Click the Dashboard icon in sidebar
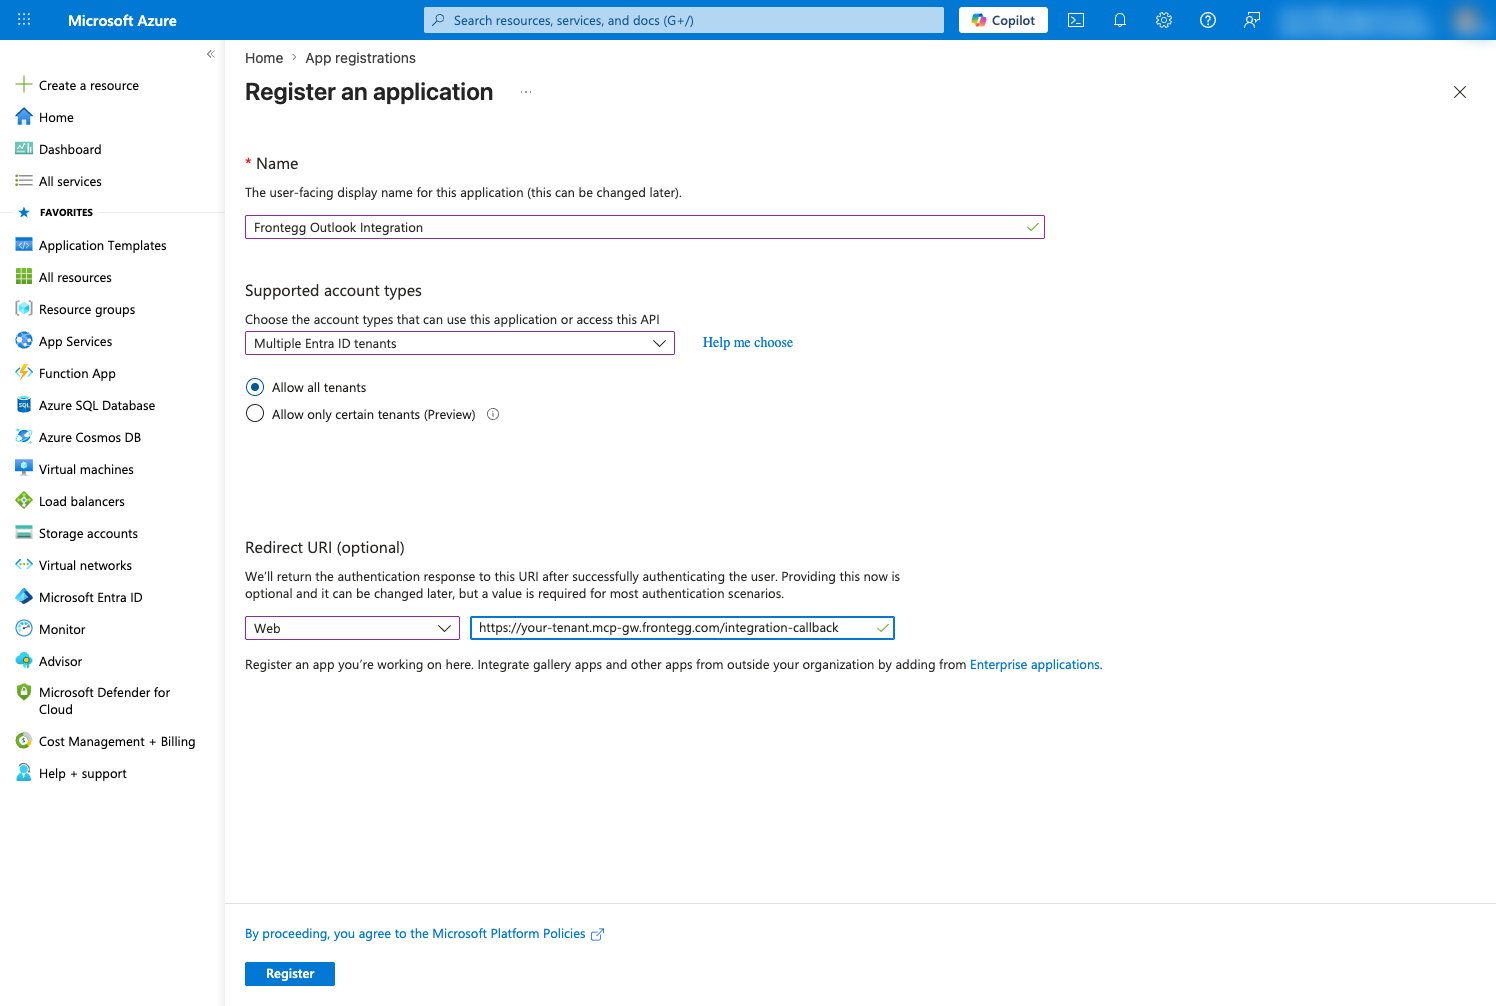The height and width of the screenshot is (1006, 1496). (24, 149)
